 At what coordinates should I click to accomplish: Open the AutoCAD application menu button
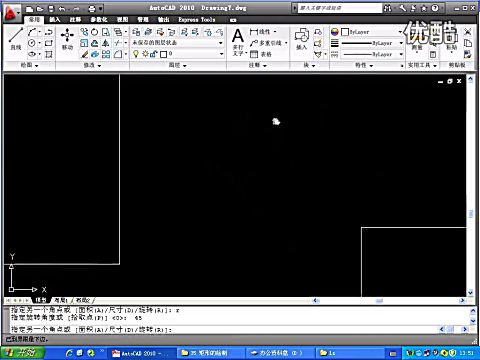[11, 13]
